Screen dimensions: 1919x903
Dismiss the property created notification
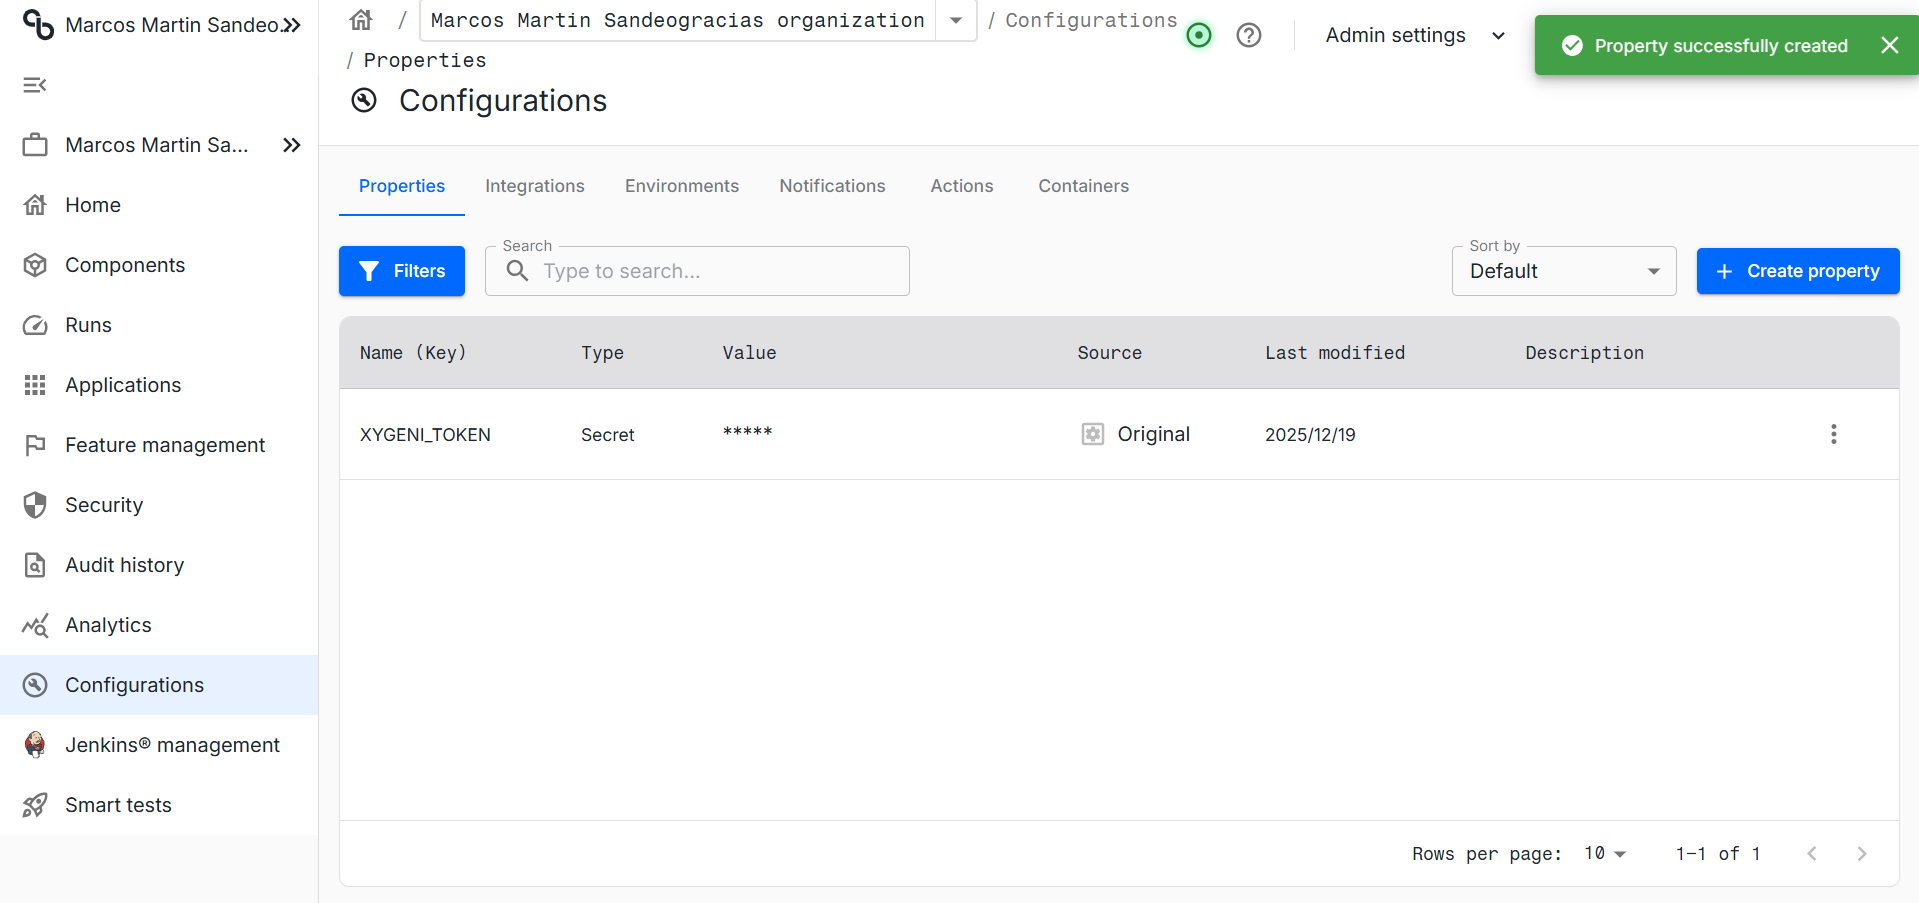1889,45
